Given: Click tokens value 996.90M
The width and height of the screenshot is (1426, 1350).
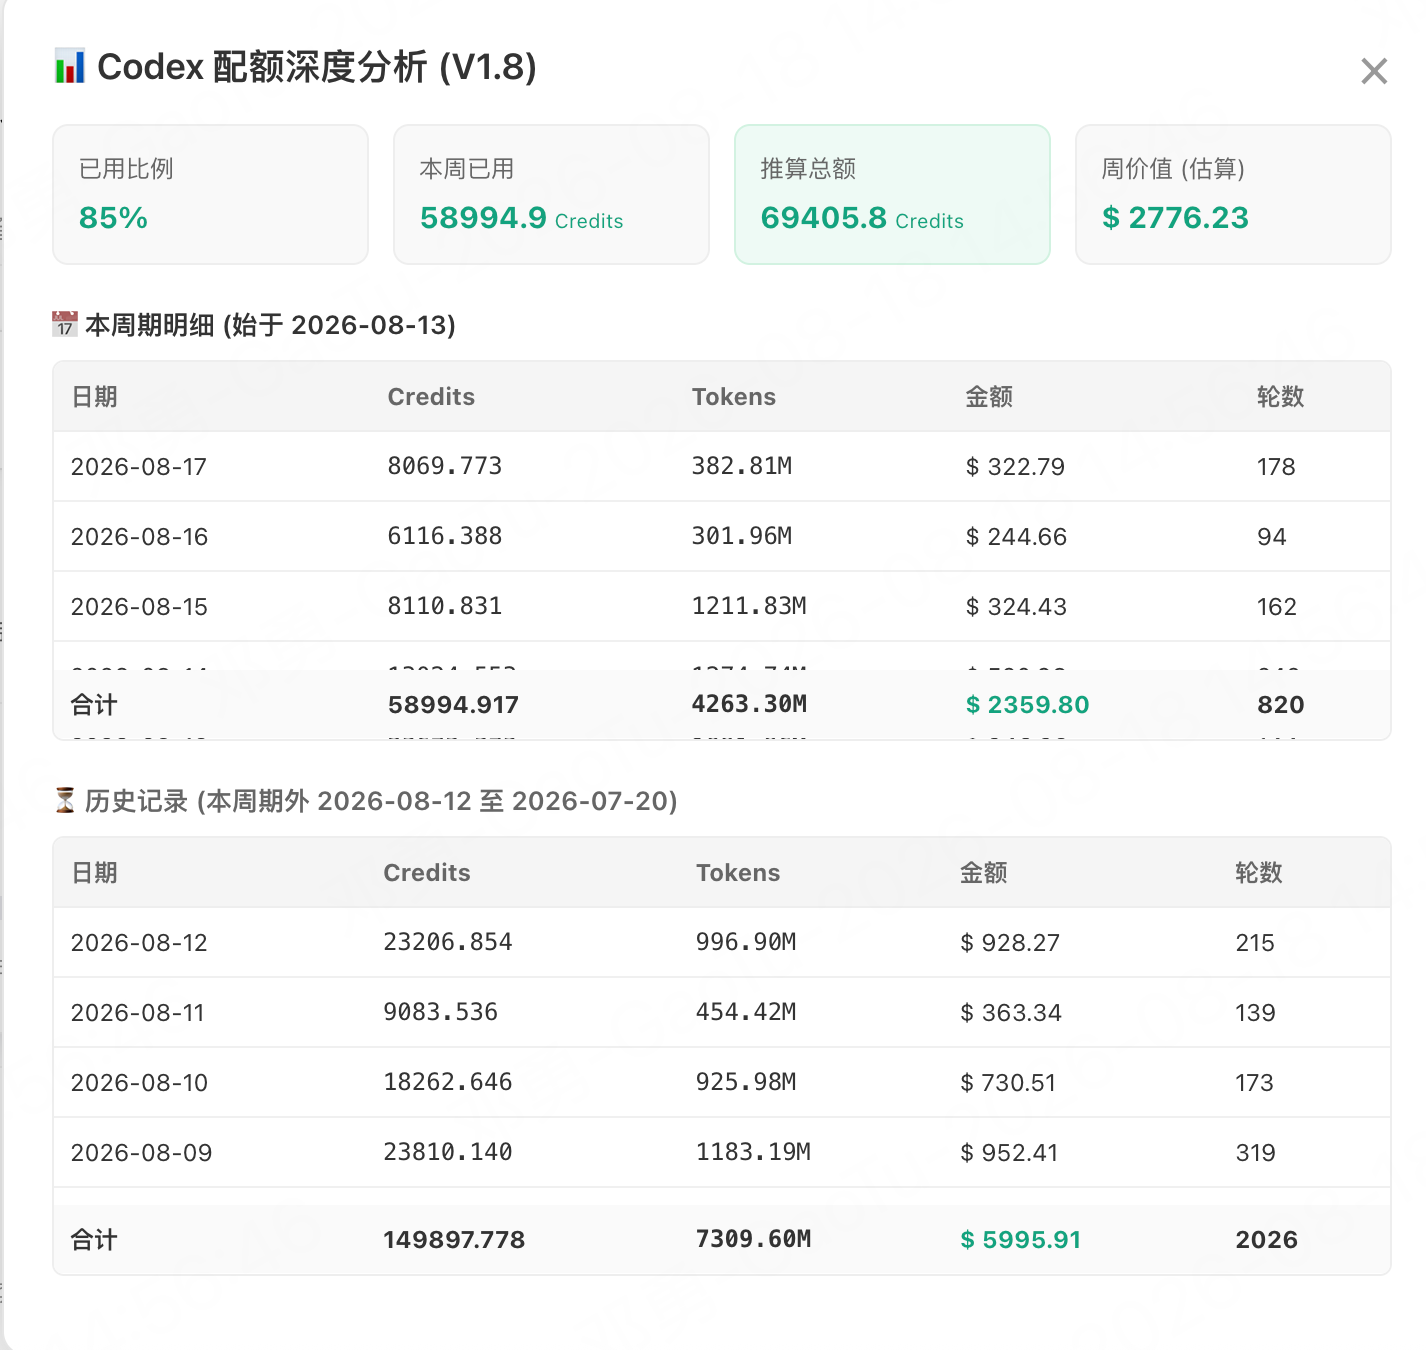Looking at the screenshot, I should pyautogui.click(x=746, y=942).
